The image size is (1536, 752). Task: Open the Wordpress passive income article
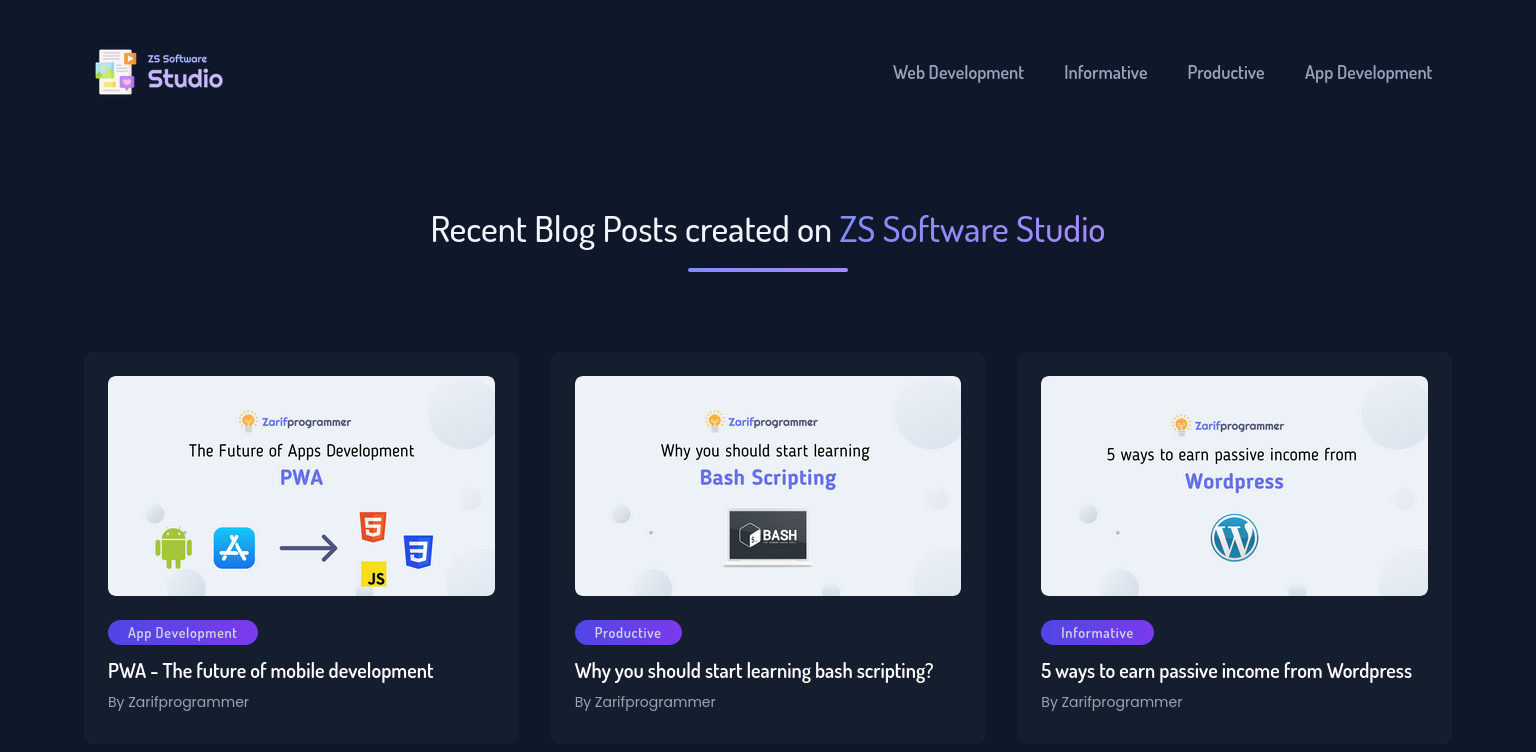click(x=1226, y=670)
